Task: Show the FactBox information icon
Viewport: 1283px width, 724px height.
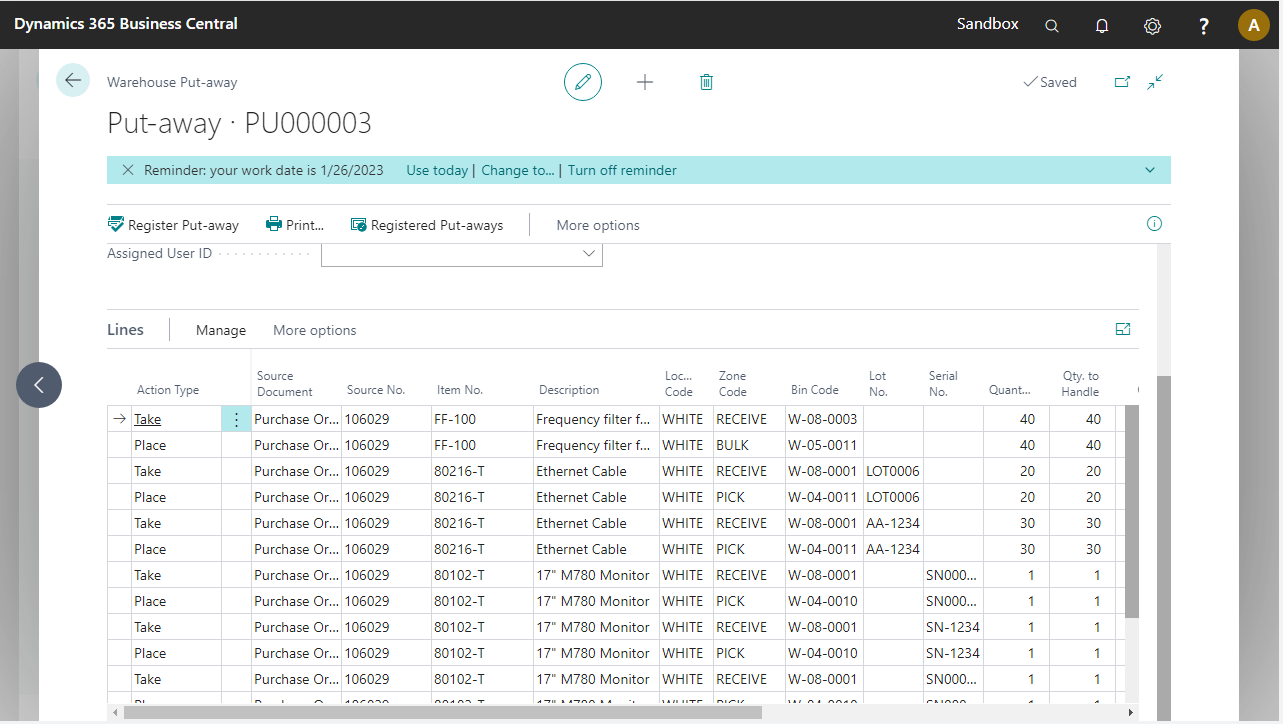Action: point(1154,224)
